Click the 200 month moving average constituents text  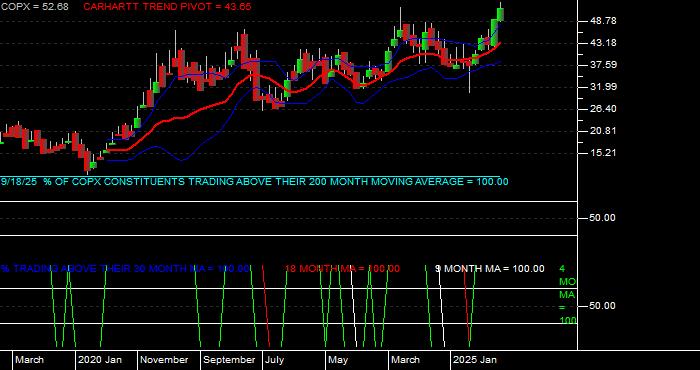[254, 182]
